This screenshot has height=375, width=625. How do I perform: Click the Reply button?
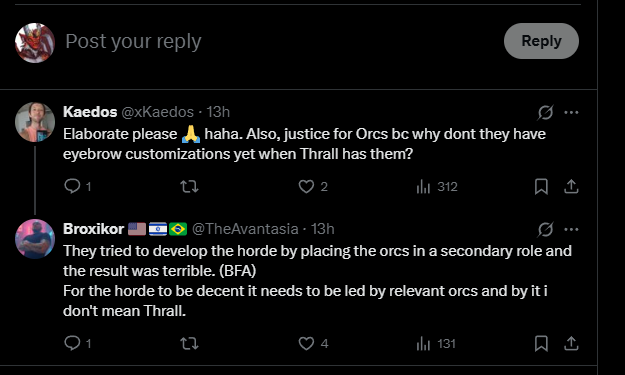[541, 41]
